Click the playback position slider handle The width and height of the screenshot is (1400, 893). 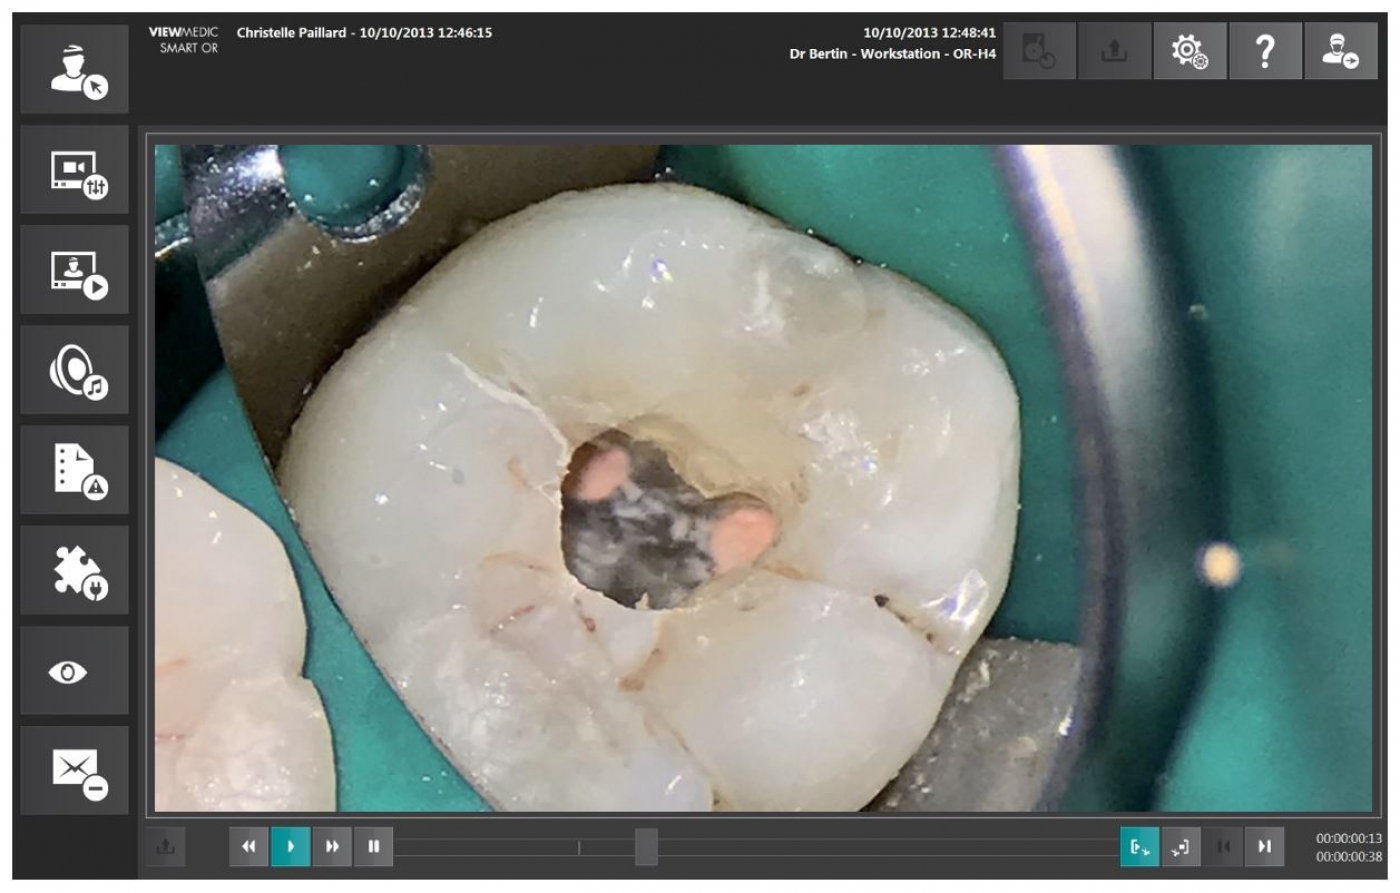pyautogui.click(x=646, y=847)
